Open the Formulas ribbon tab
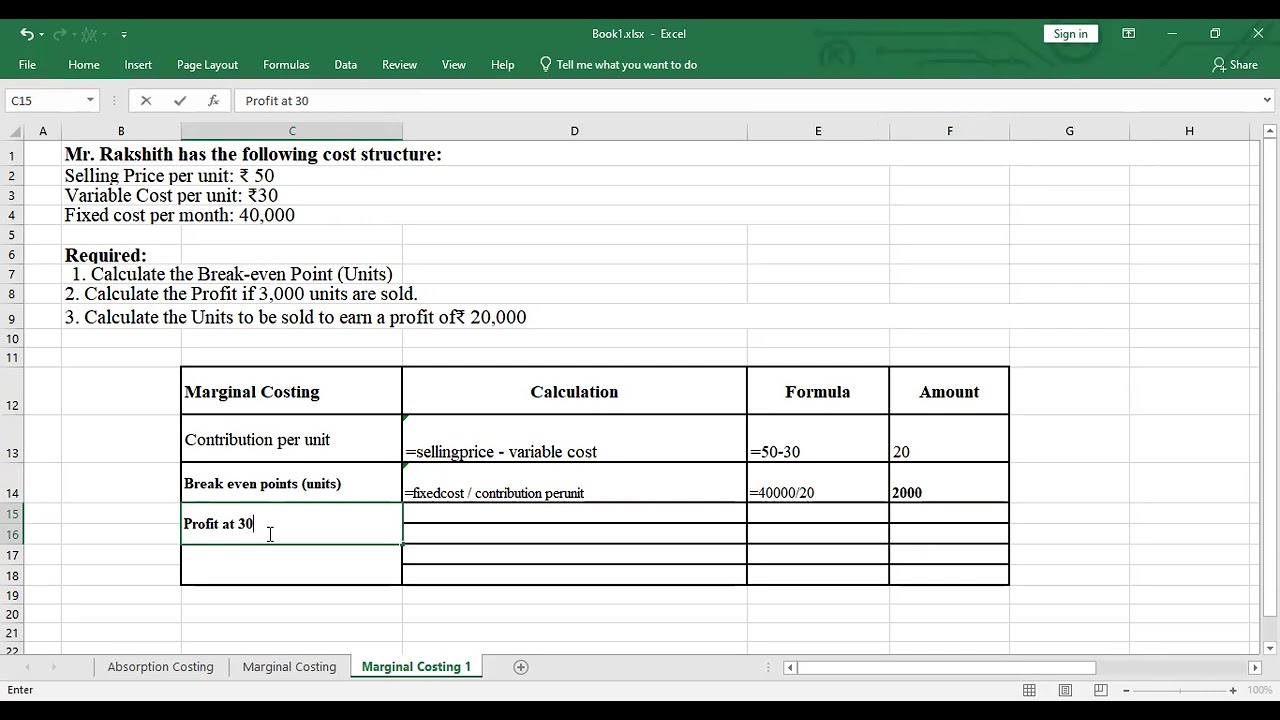 [286, 65]
